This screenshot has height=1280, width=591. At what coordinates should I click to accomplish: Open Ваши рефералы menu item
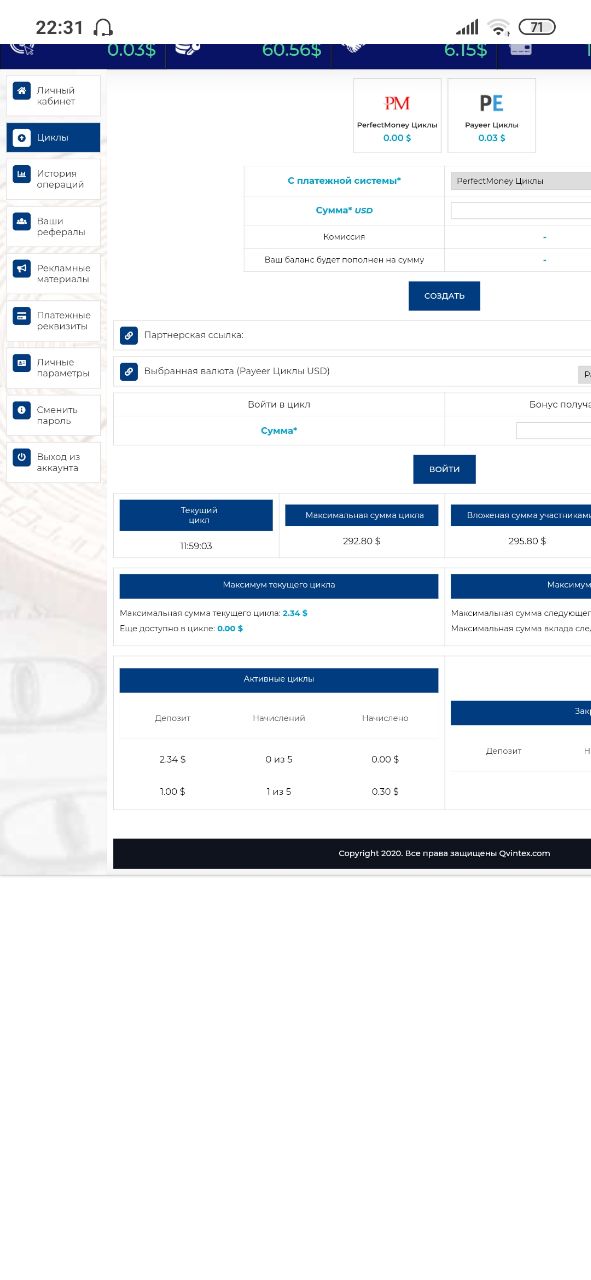(53, 226)
